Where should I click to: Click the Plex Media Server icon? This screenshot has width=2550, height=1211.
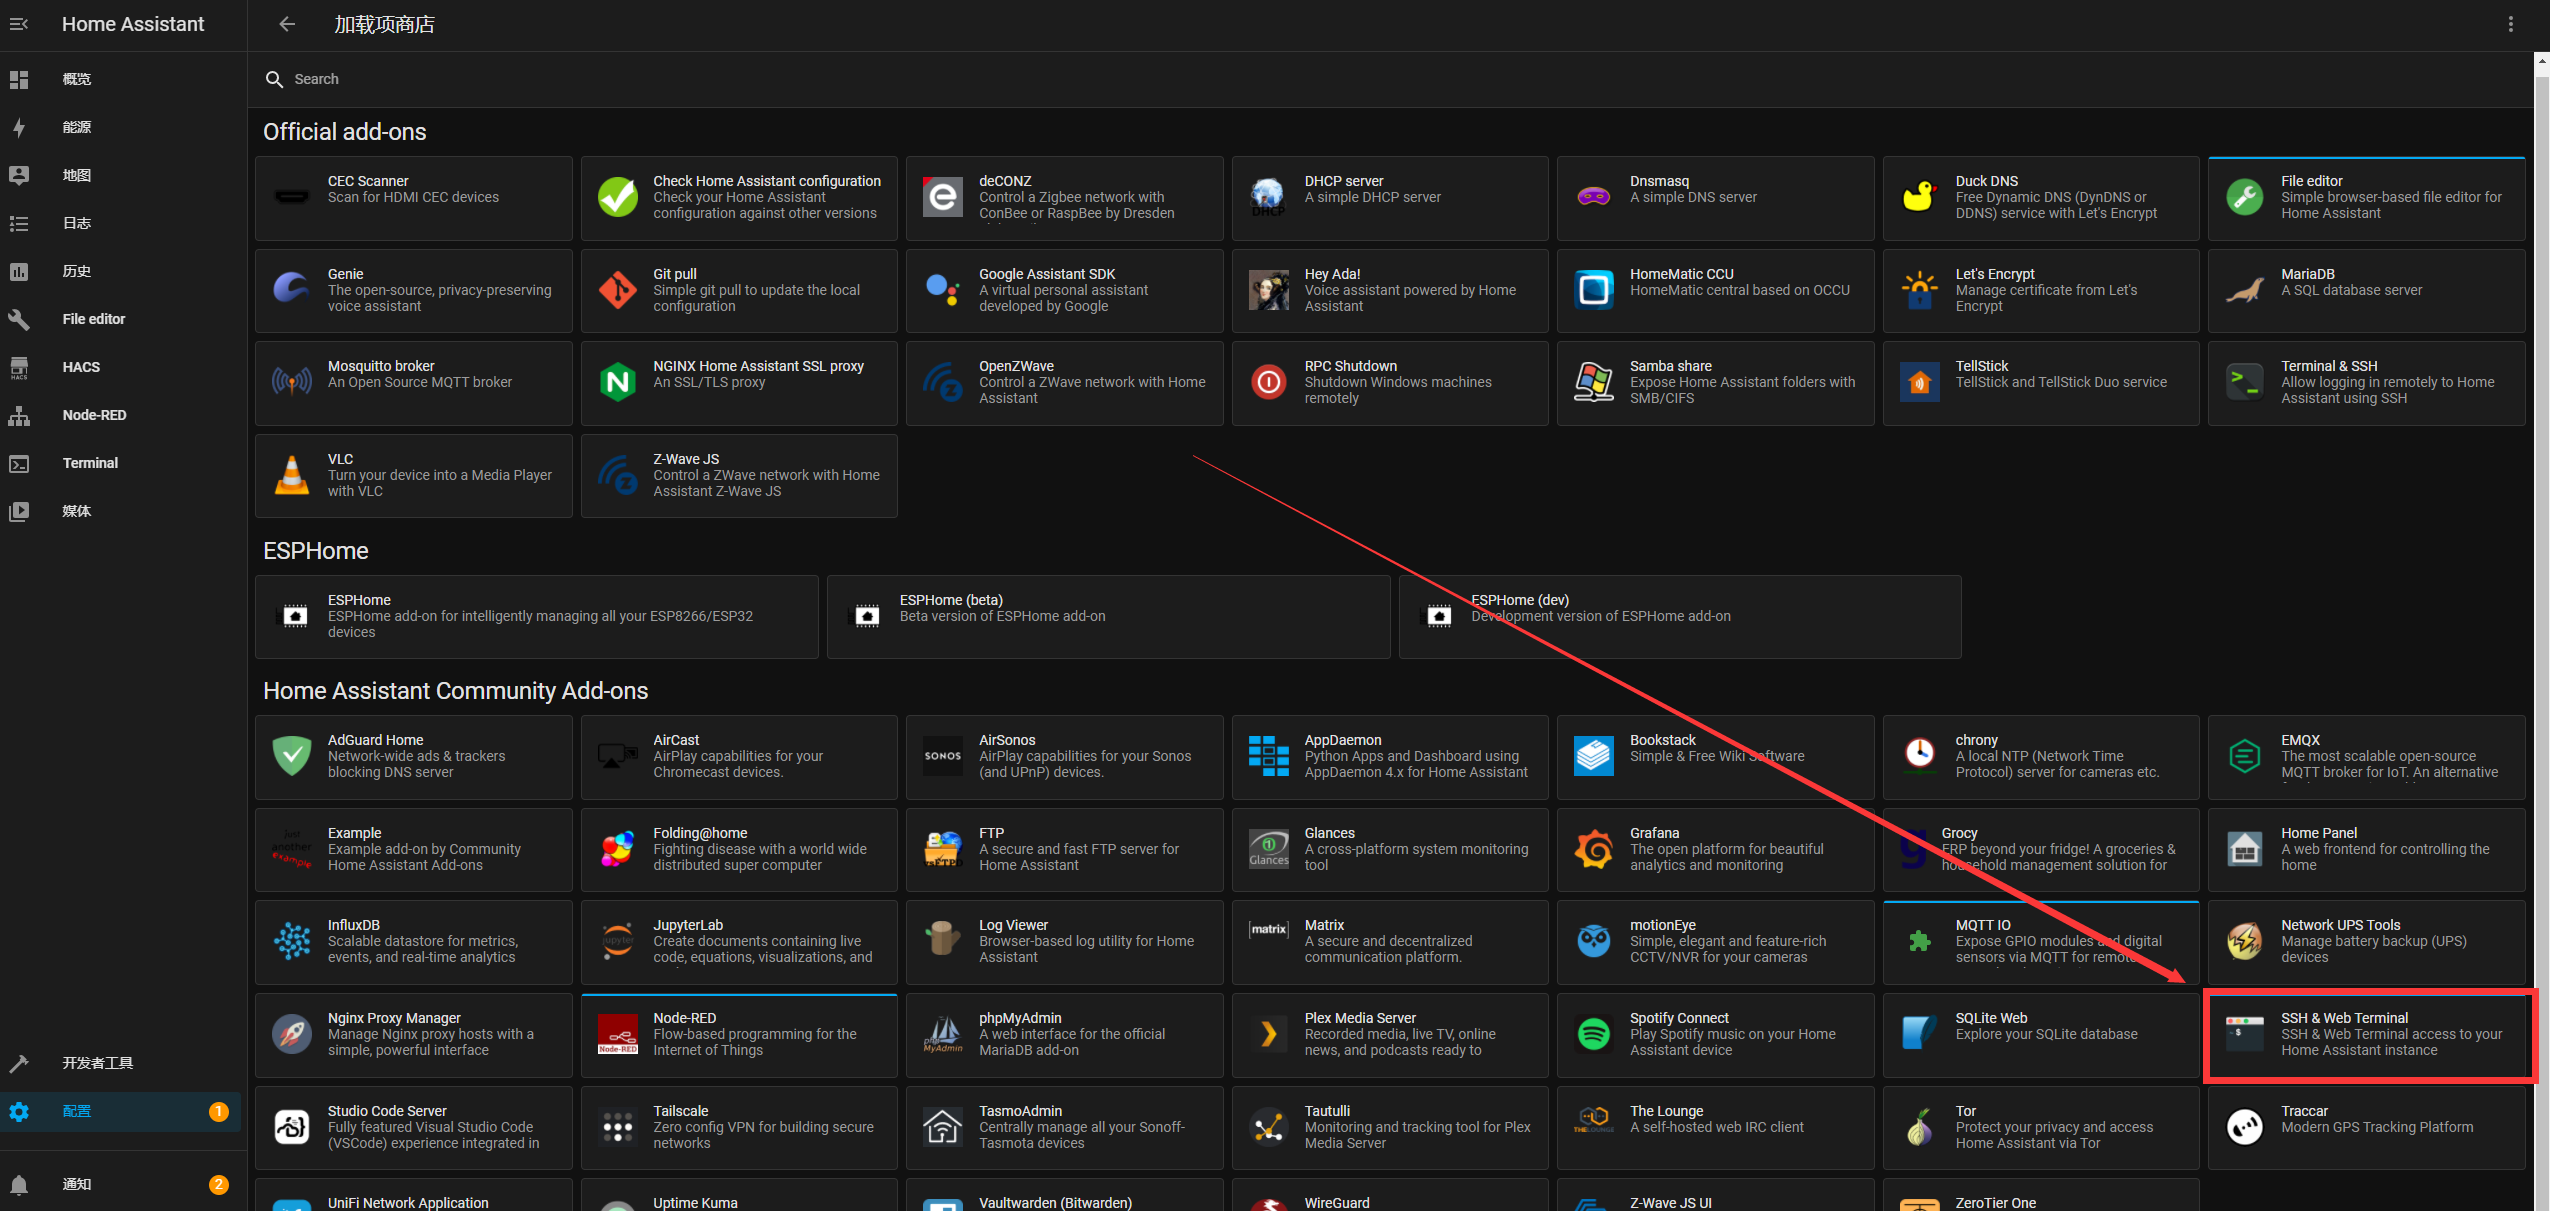tap(1269, 1034)
